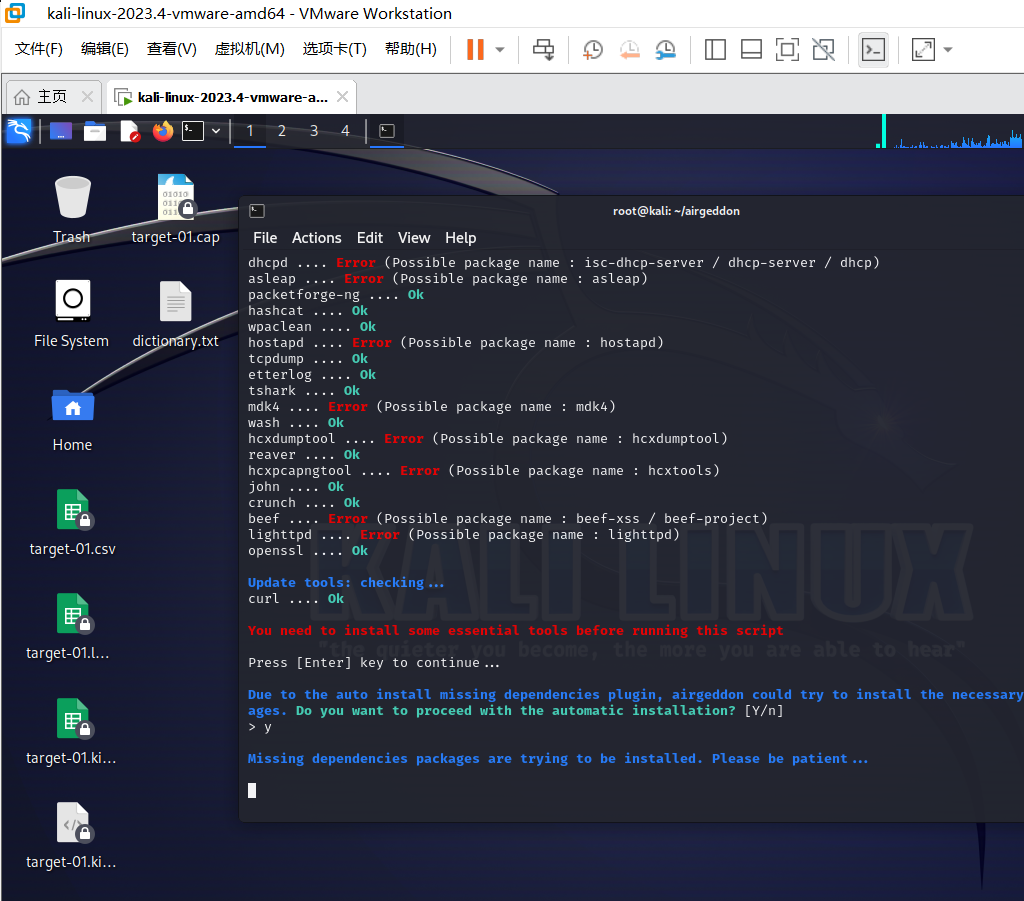
Task: Take a snapshot of the virtual machine
Action: (593, 49)
